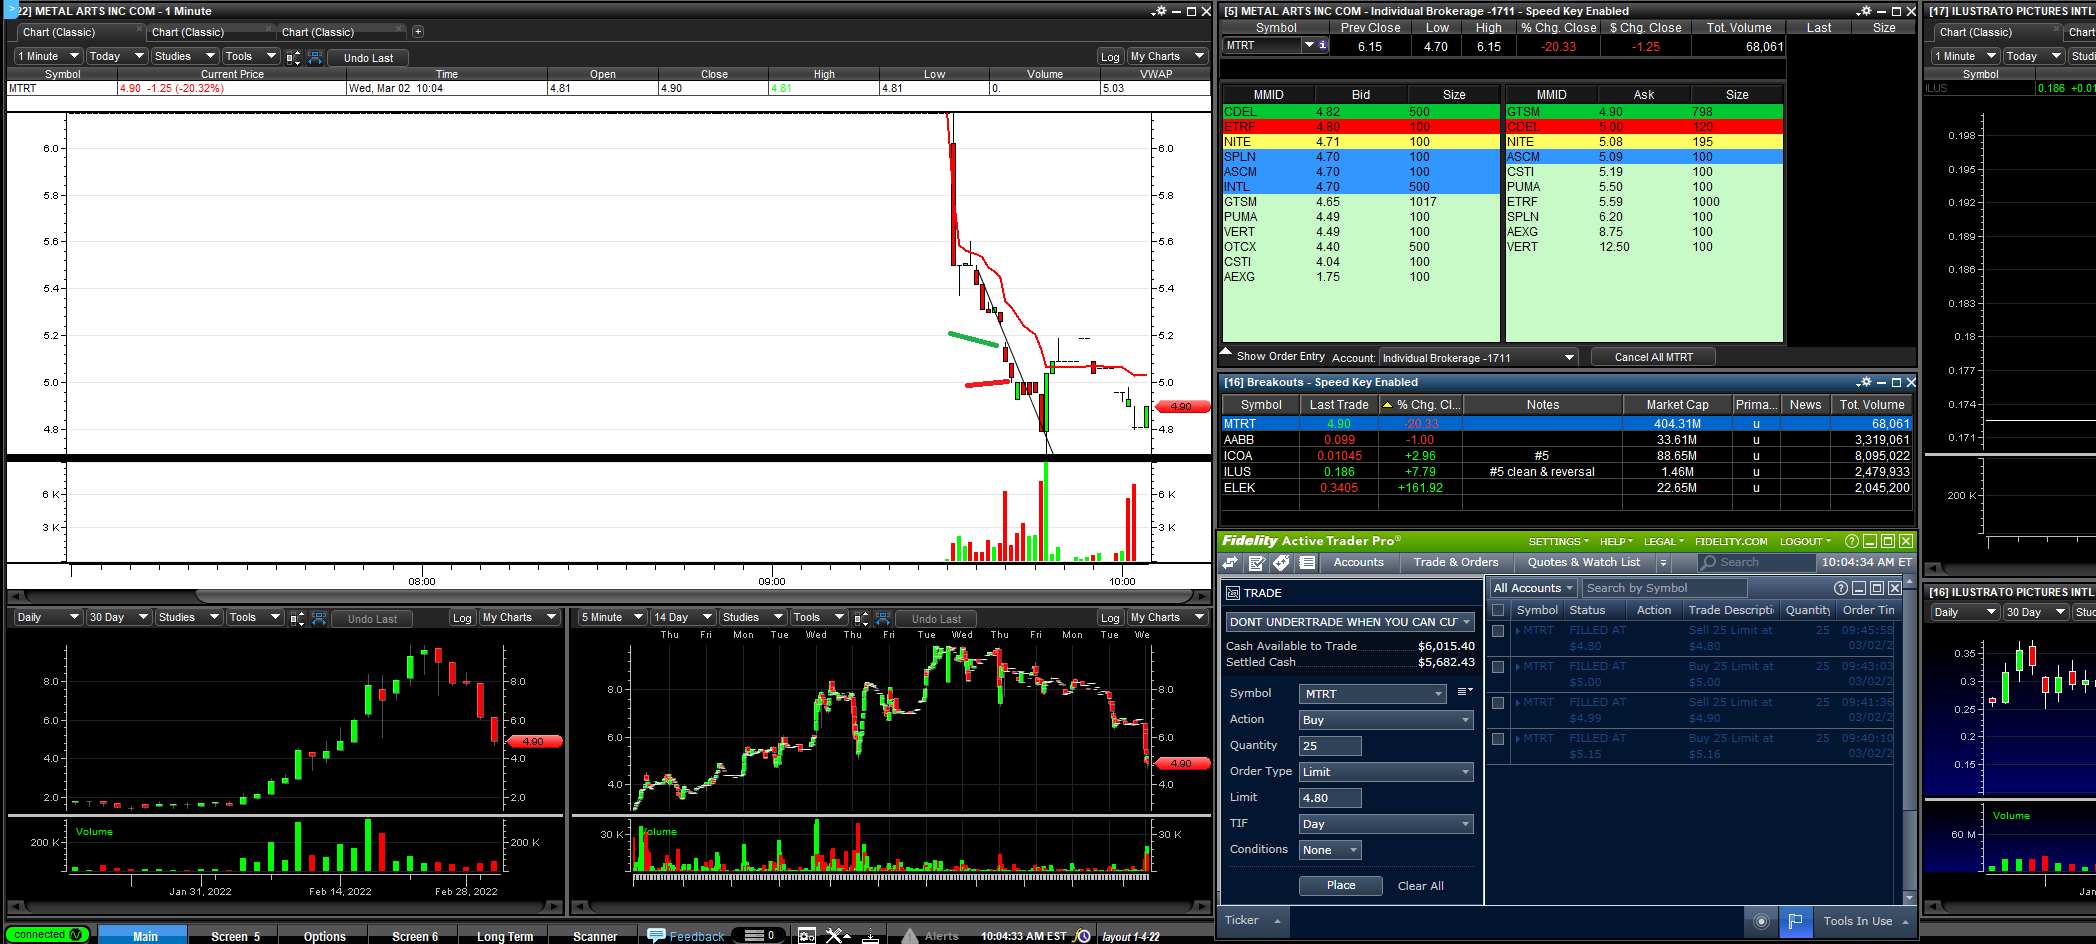
Task: Open help icon in Fidelity Active Trader Pro titlebar
Action: [1851, 541]
